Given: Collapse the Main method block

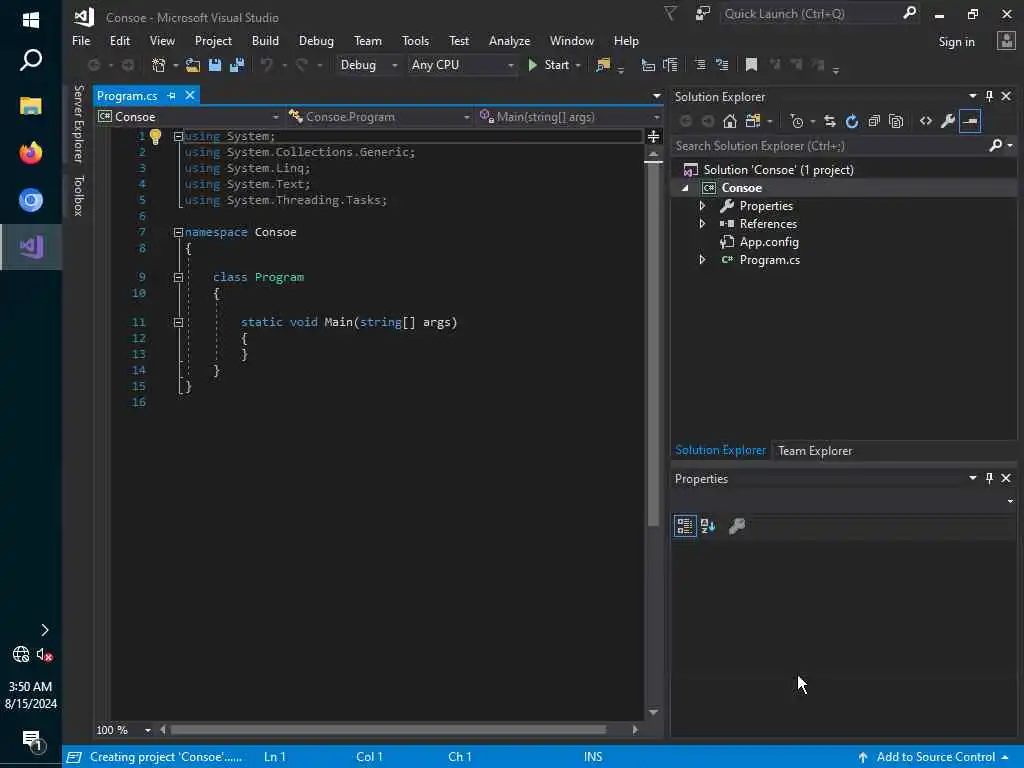Looking at the screenshot, I should pyautogui.click(x=178, y=323).
